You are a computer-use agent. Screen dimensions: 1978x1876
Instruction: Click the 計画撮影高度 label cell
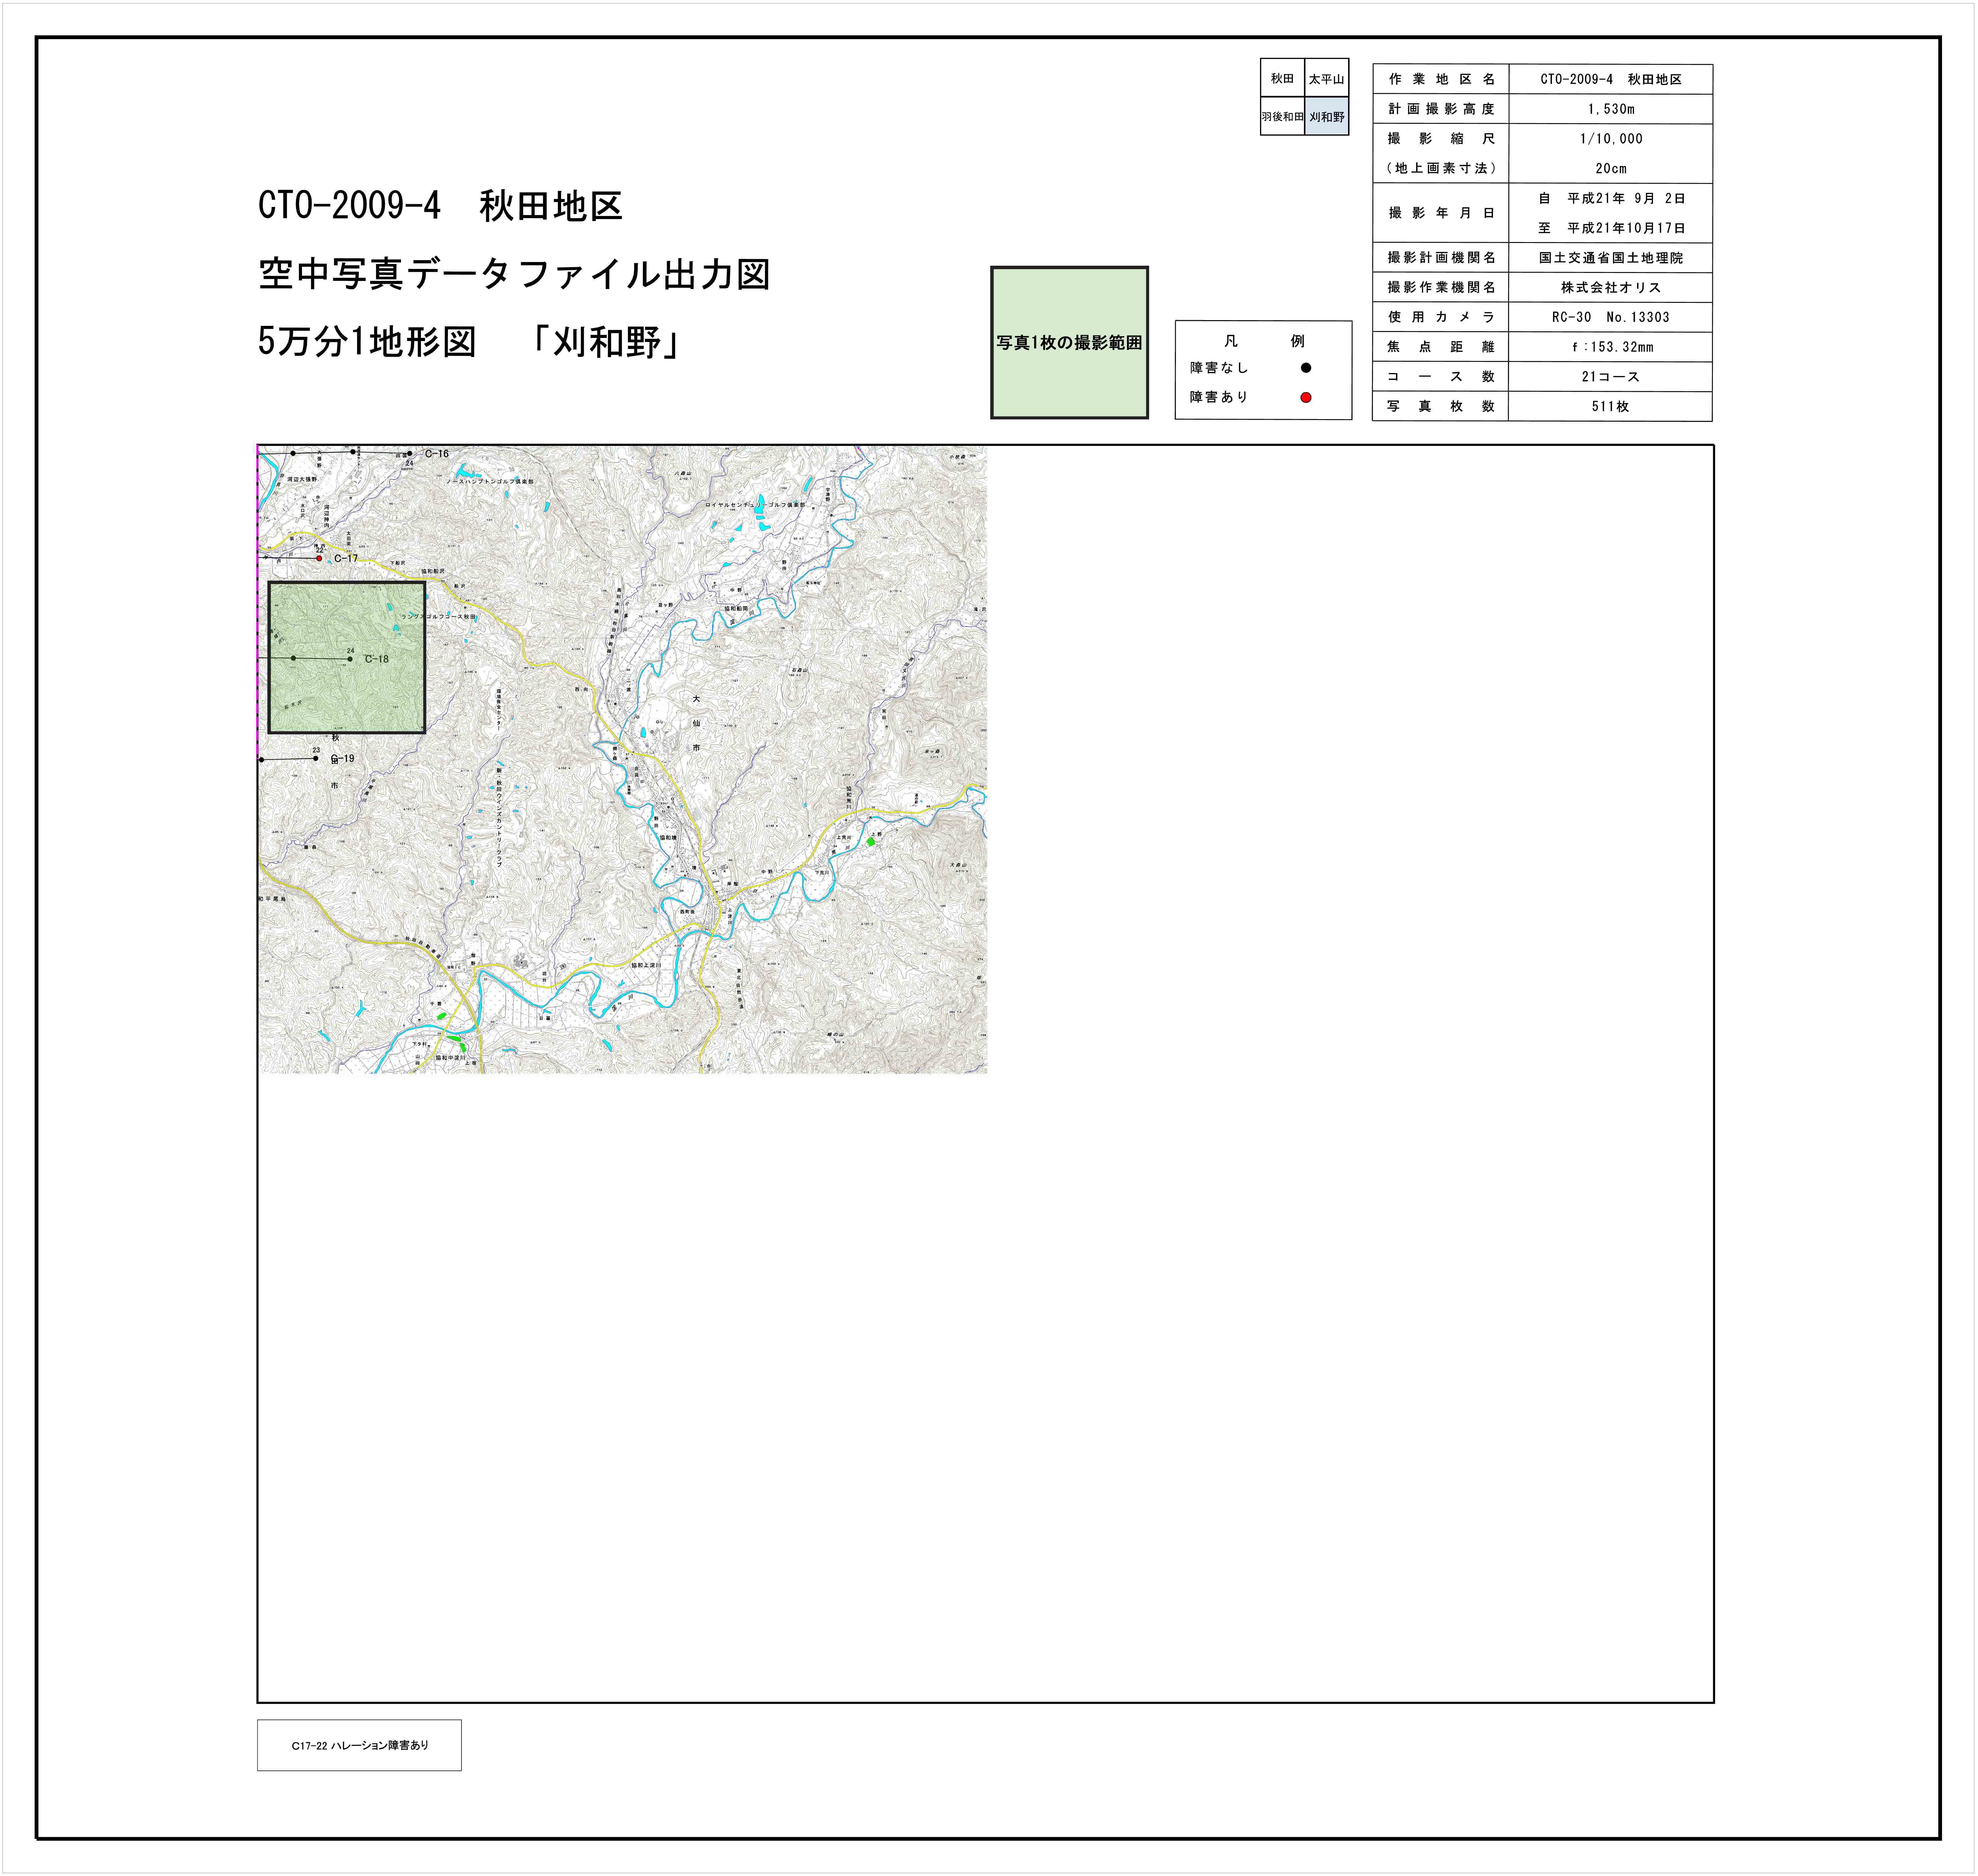point(1441,109)
